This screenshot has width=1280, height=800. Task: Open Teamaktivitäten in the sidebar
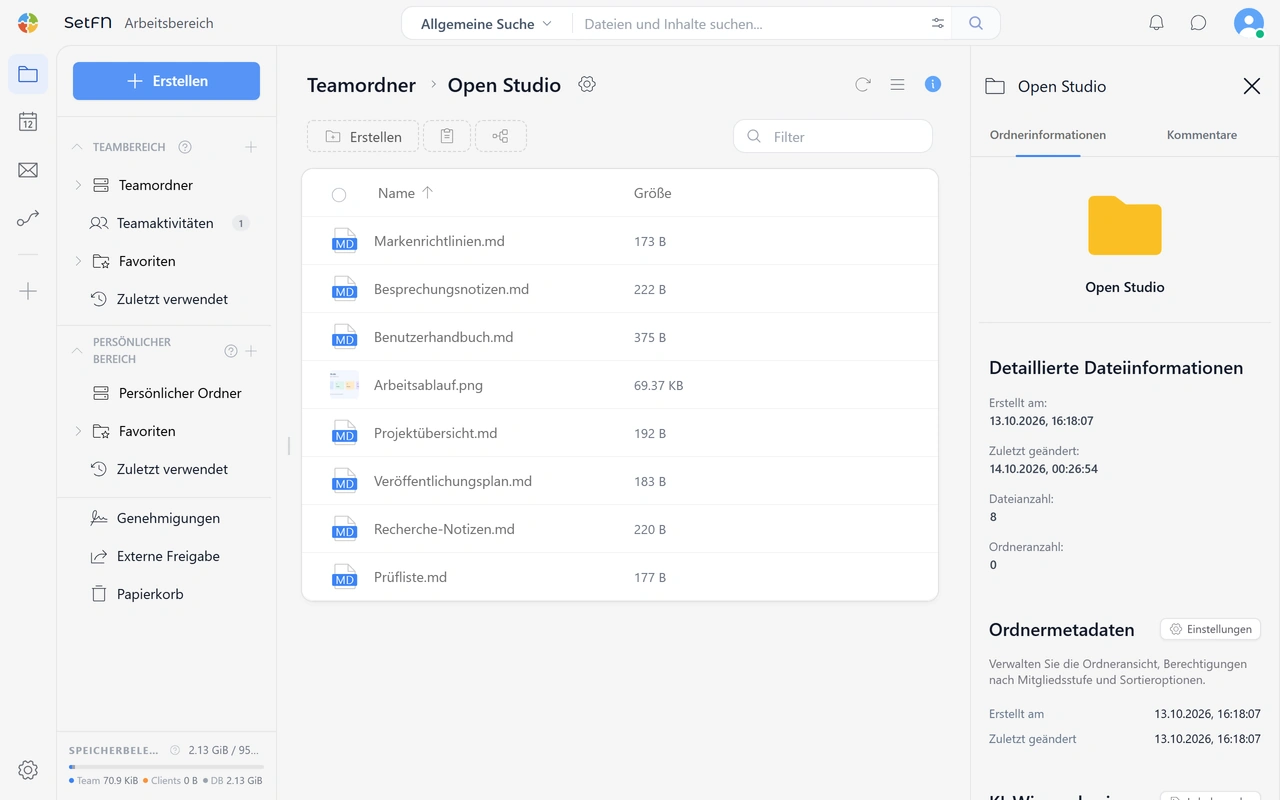pos(166,223)
